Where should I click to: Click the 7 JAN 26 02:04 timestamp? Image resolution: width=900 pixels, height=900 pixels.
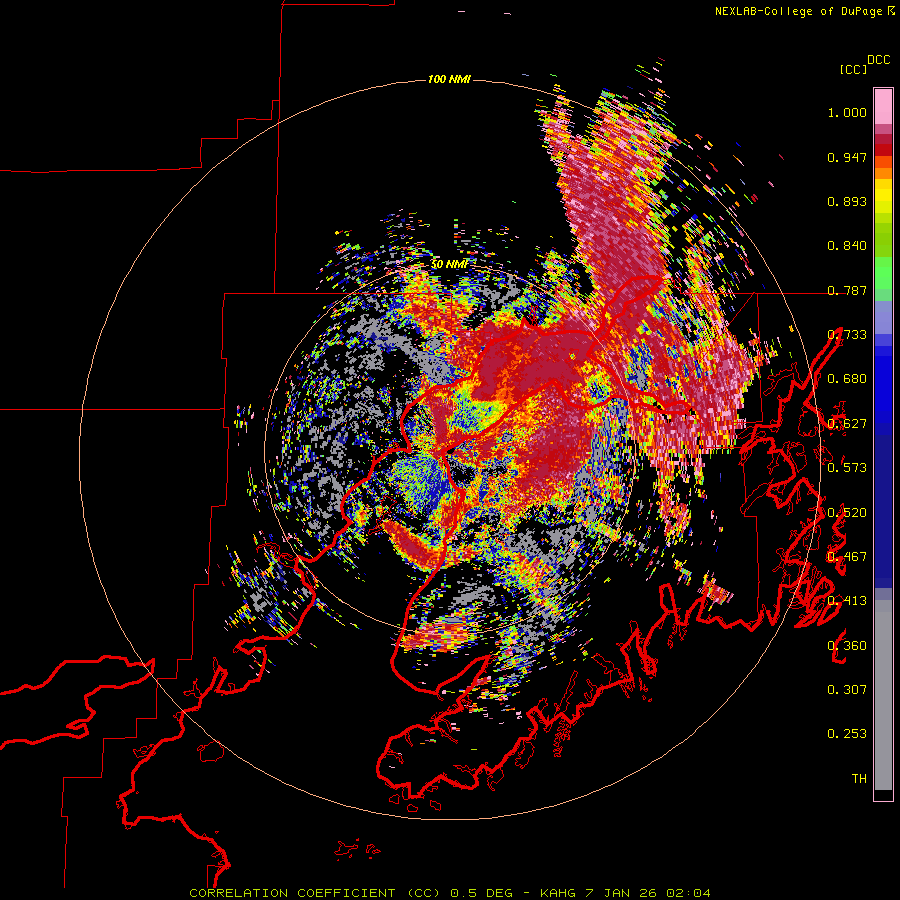pos(647,893)
